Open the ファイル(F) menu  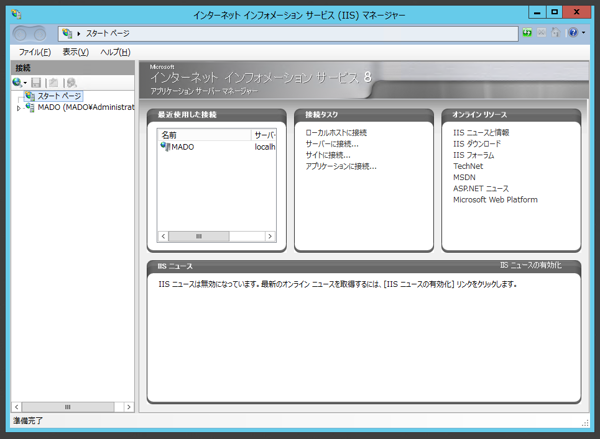coord(35,52)
